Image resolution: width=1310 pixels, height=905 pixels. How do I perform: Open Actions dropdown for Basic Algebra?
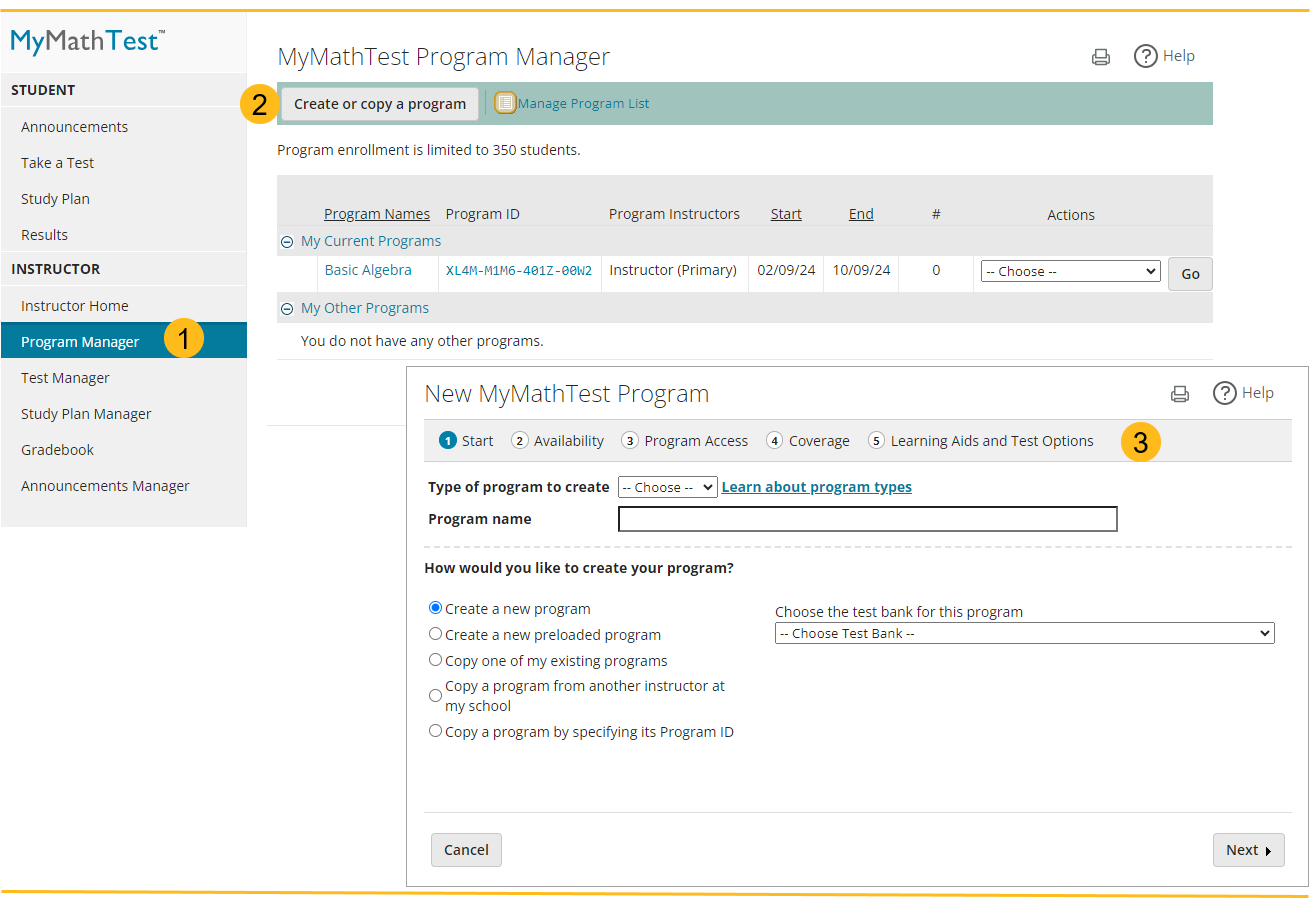[1070, 272]
